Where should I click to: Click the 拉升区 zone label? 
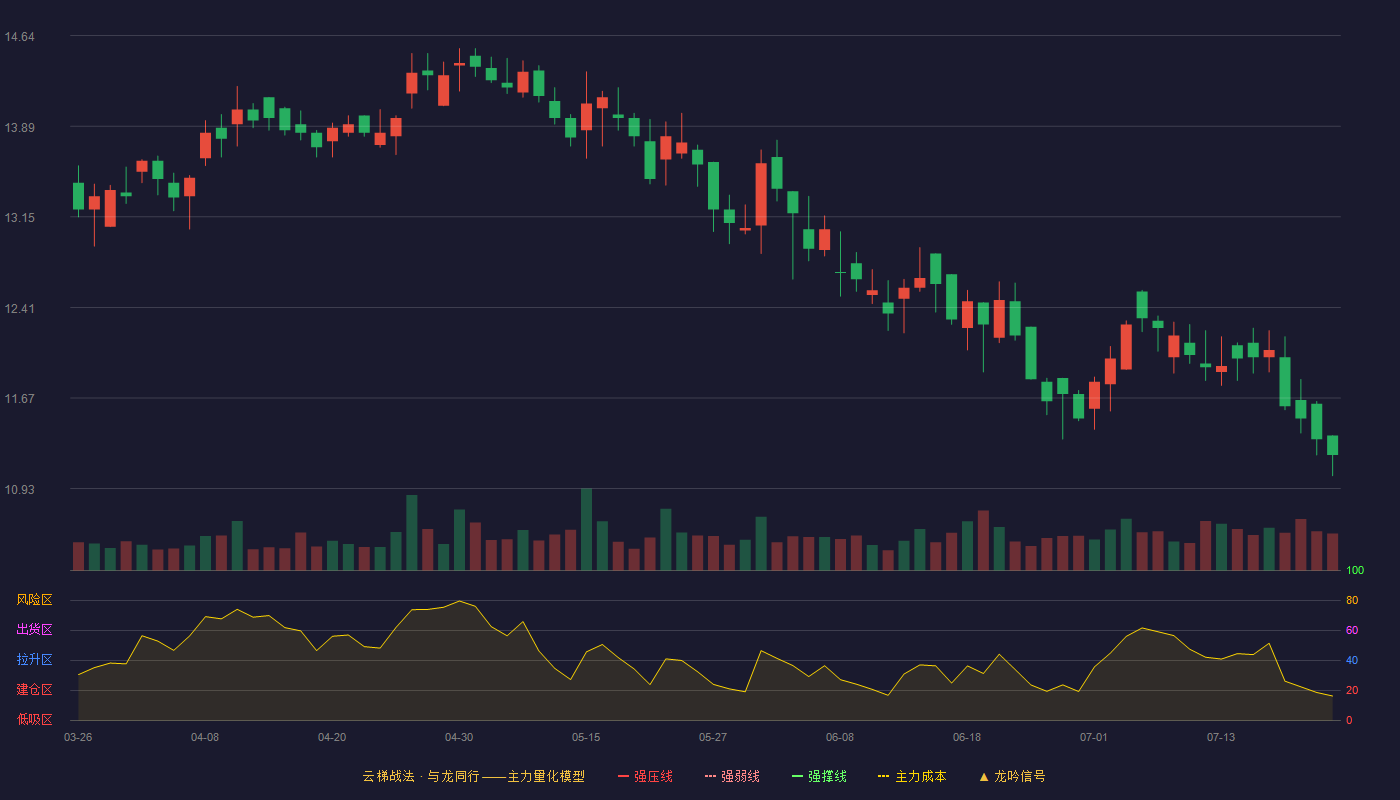[x=34, y=660]
